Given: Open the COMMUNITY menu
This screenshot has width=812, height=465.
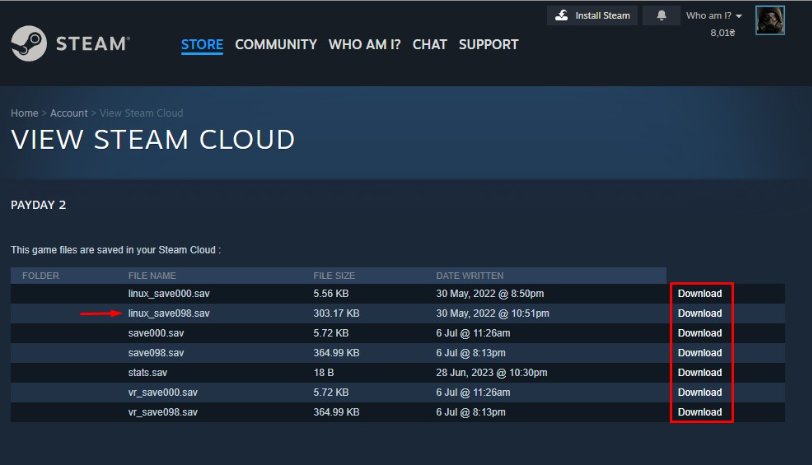Looking at the screenshot, I should pos(275,44).
